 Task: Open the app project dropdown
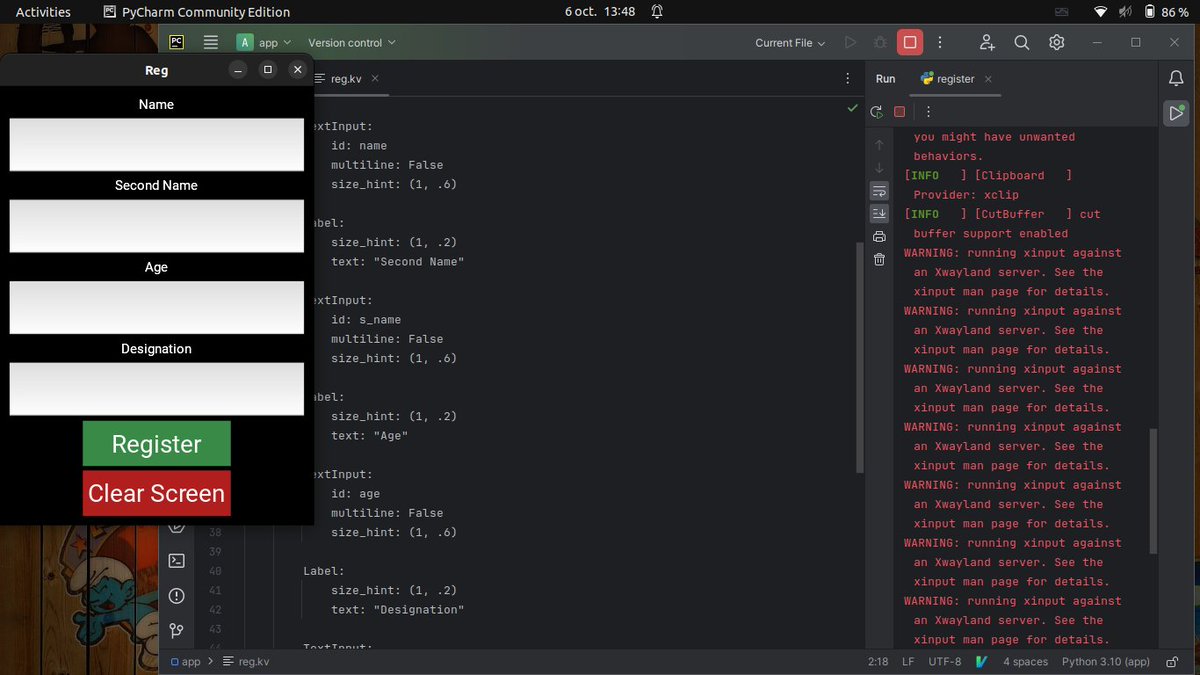coord(264,42)
